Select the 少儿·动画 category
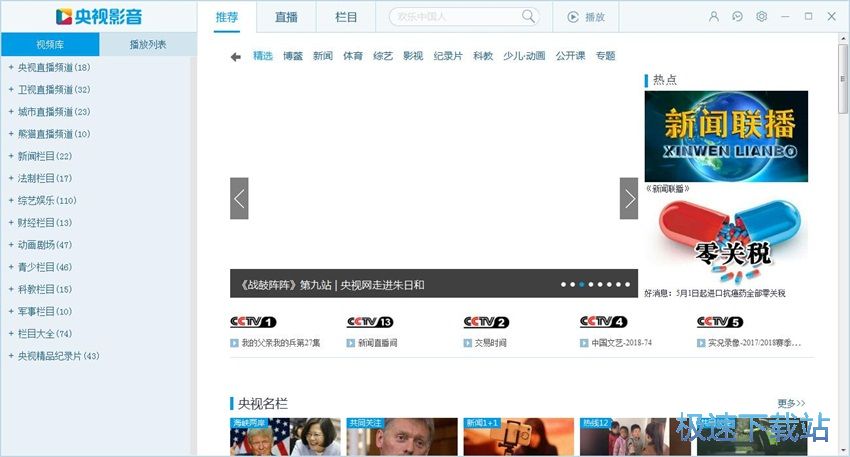The height and width of the screenshot is (457, 850). coord(524,56)
